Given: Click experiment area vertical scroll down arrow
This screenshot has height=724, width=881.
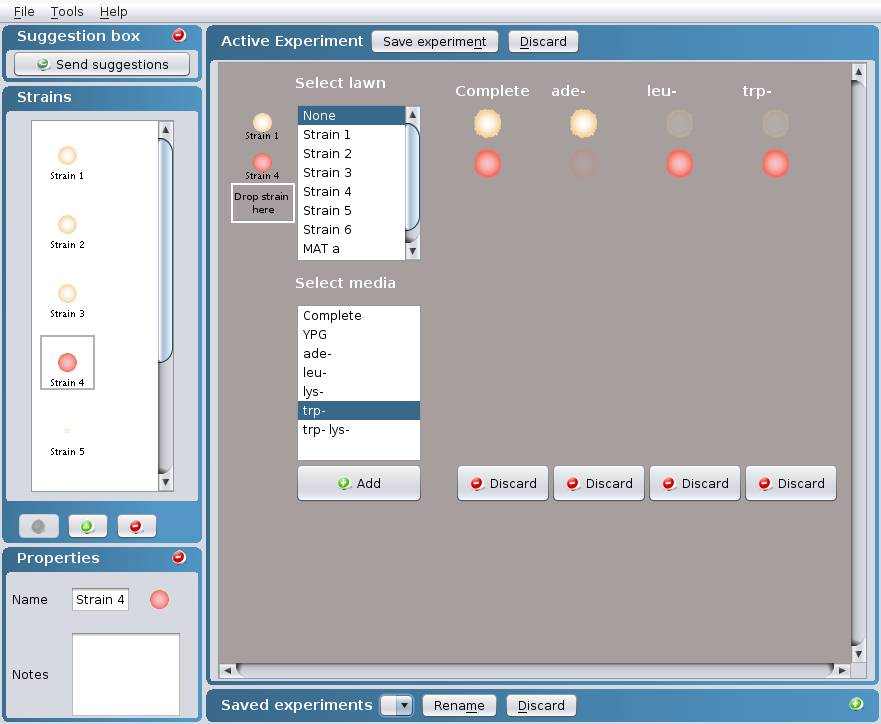Looking at the screenshot, I should coord(858,654).
